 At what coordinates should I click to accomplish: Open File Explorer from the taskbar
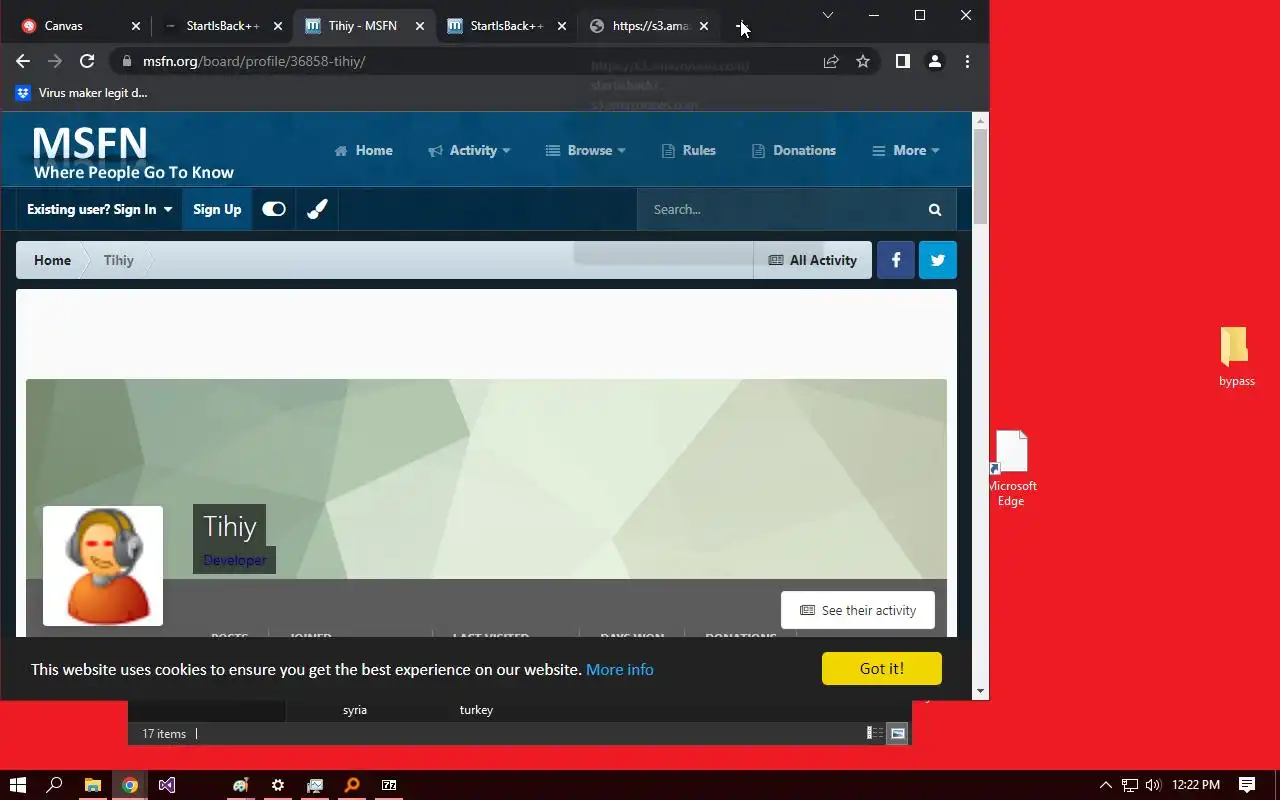(92, 785)
